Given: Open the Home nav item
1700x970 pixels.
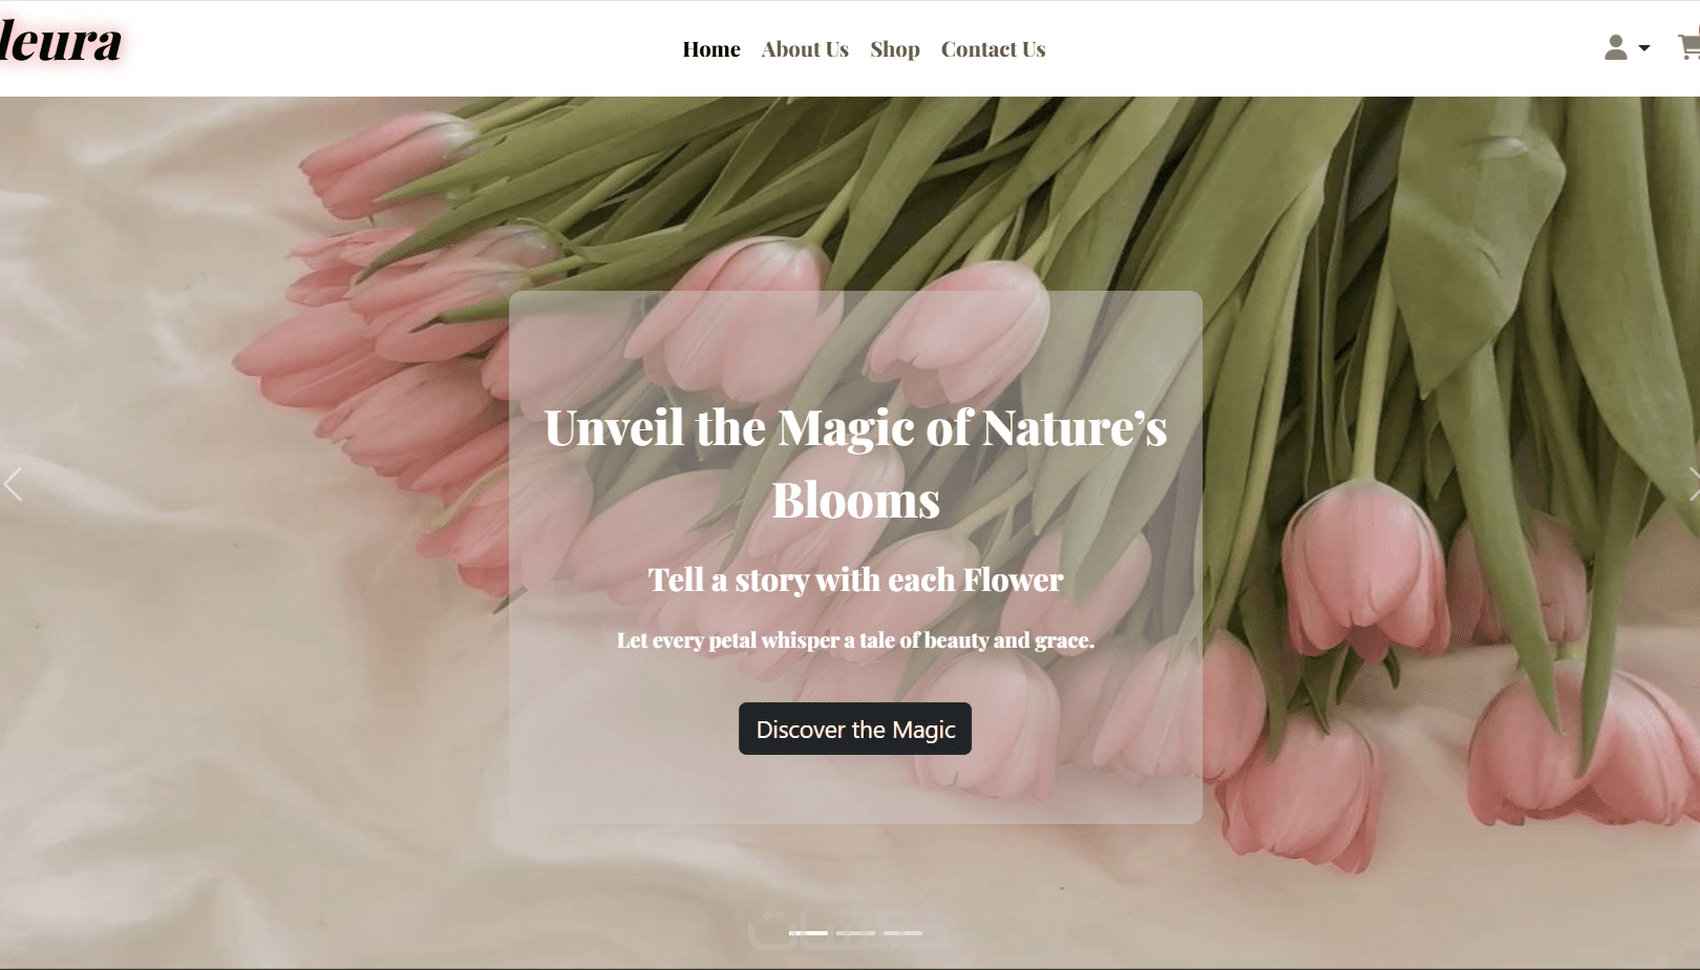Looking at the screenshot, I should [x=711, y=49].
